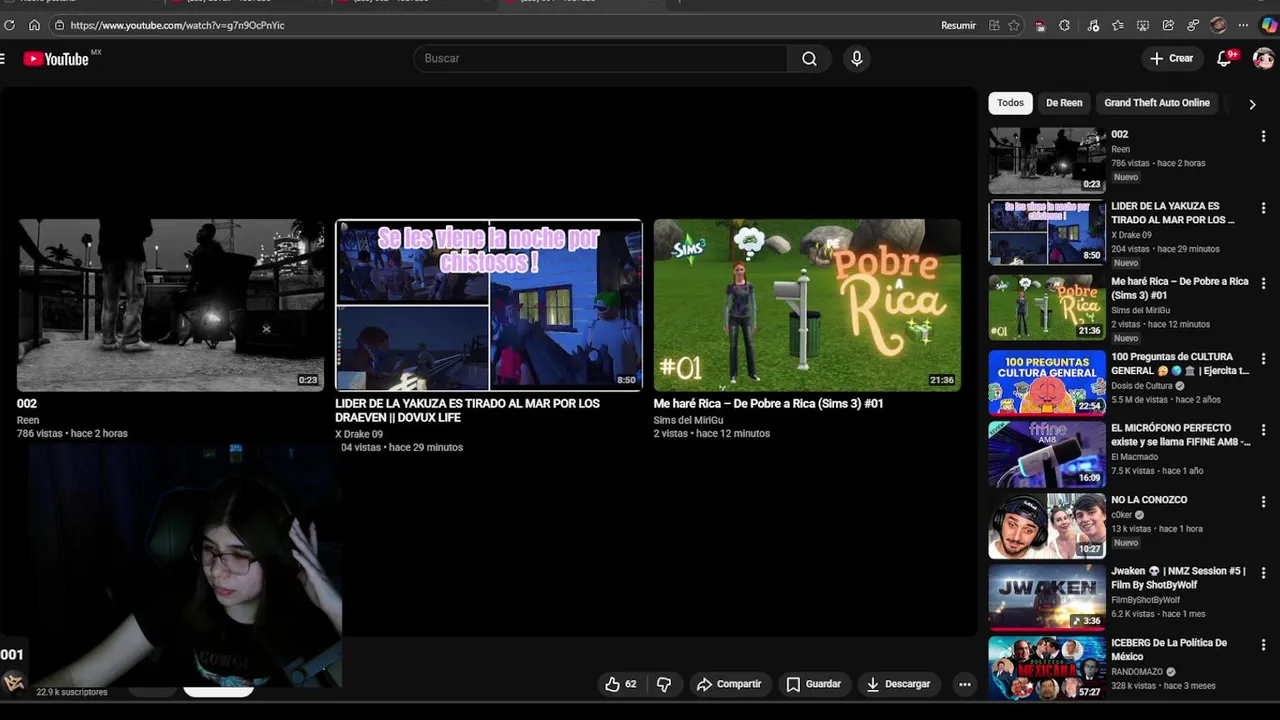Start voice search with the microphone icon
Screen dimensions: 1280x720
pyautogui.click(x=856, y=58)
